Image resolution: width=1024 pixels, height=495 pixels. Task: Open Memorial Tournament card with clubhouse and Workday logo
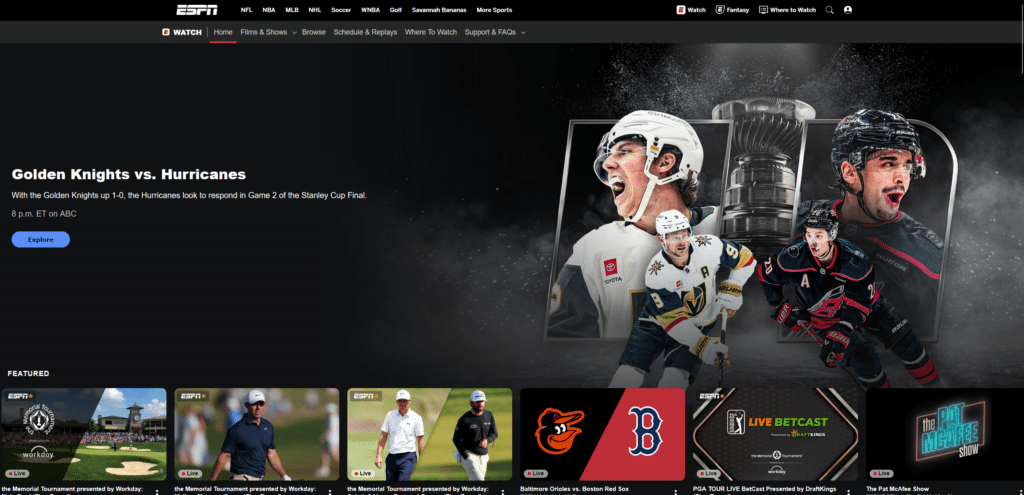pyautogui.click(x=84, y=434)
